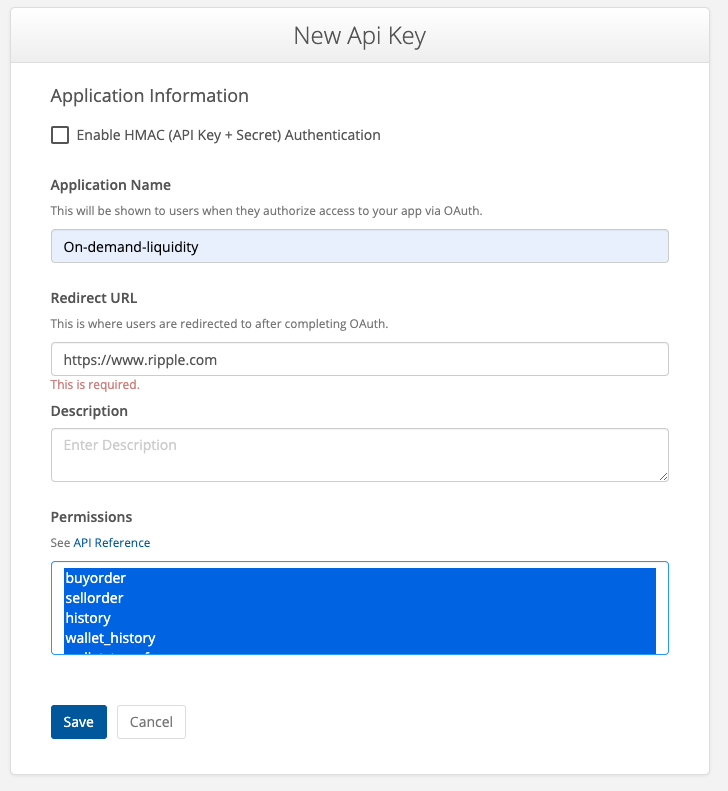
Task: Click the 'New Api Key' dialog title
Action: (x=359, y=36)
